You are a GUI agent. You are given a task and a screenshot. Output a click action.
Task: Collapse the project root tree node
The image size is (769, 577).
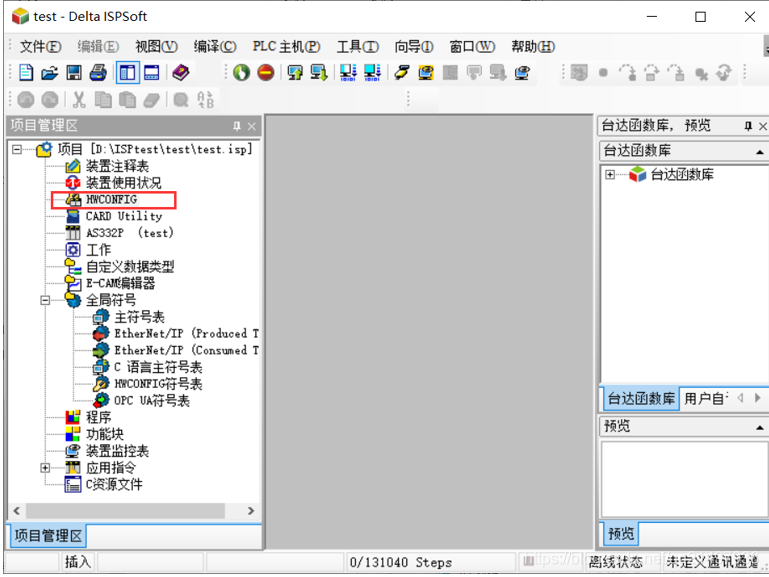tap(17, 149)
